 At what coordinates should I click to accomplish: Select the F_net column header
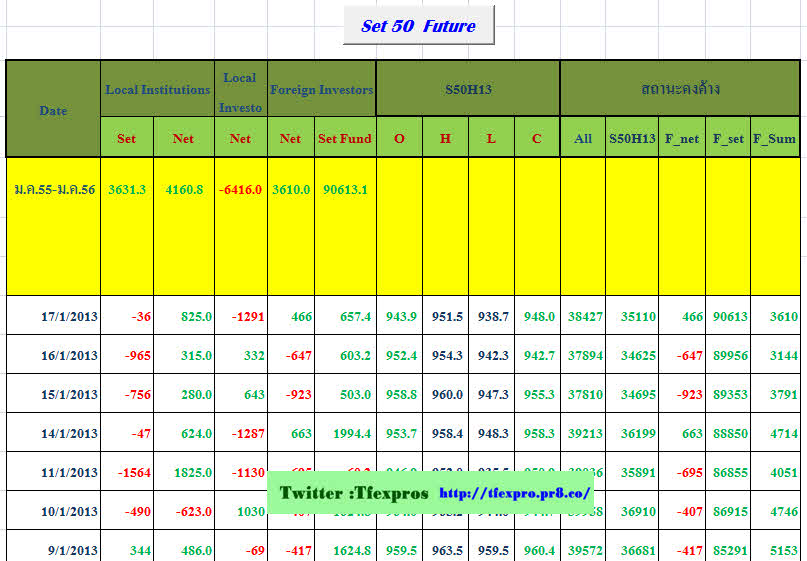[x=682, y=138]
